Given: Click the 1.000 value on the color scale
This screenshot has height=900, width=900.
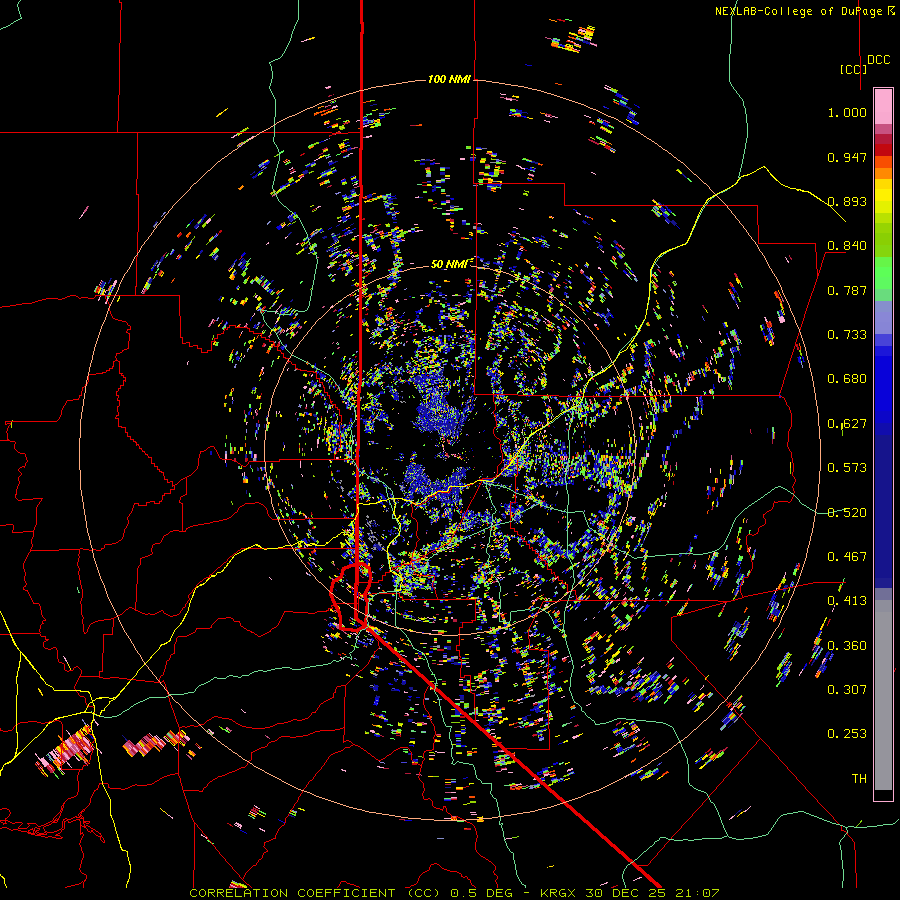Looking at the screenshot, I should click(x=847, y=112).
